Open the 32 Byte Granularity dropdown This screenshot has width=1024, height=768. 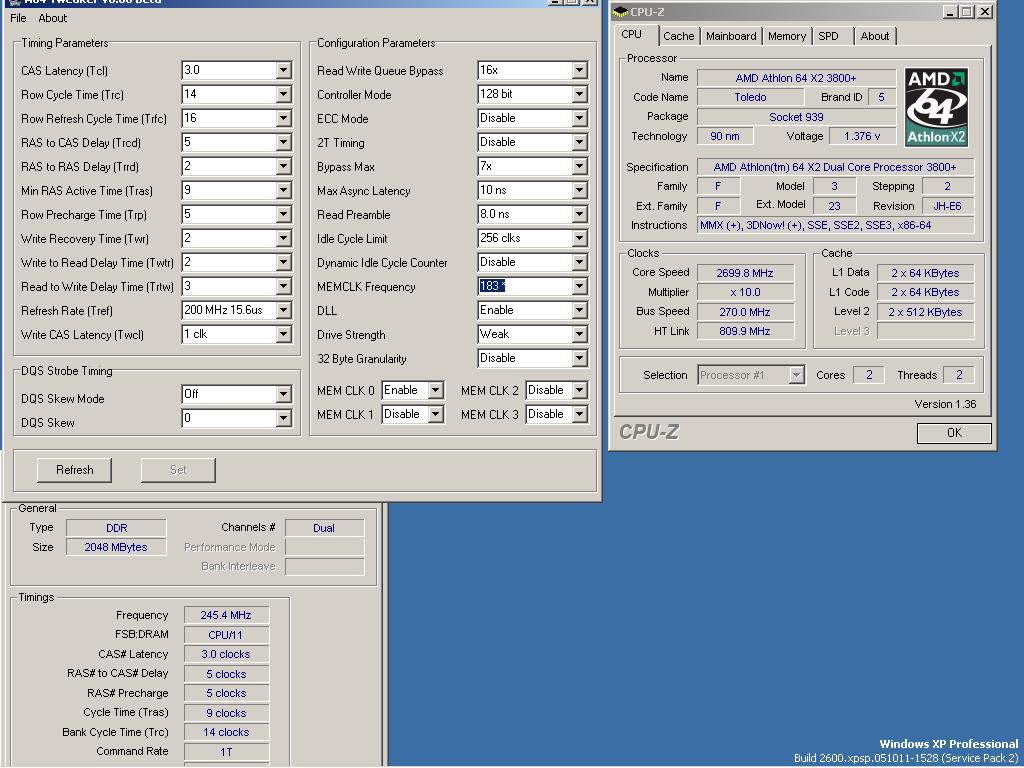[579, 359]
